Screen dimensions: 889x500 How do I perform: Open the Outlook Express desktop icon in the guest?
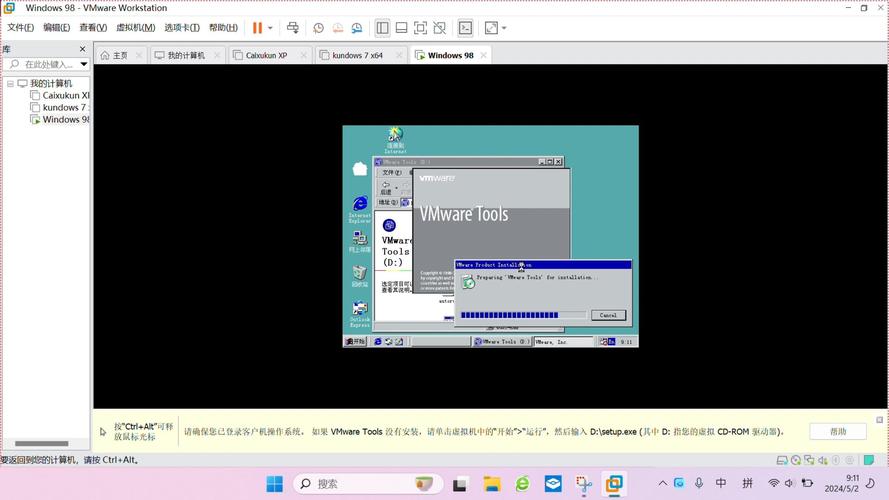point(359,313)
